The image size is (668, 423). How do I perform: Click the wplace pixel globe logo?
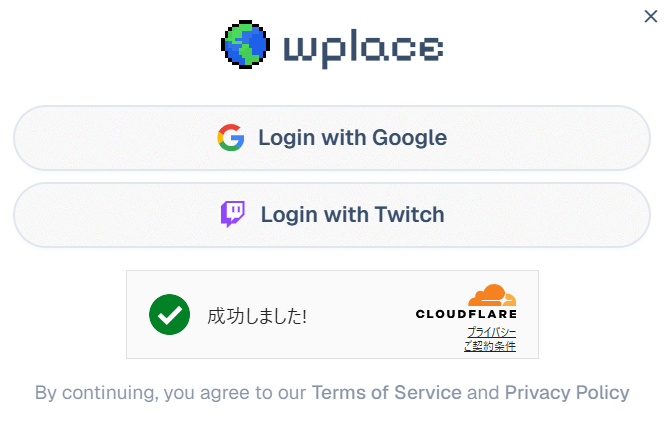[x=246, y=45]
